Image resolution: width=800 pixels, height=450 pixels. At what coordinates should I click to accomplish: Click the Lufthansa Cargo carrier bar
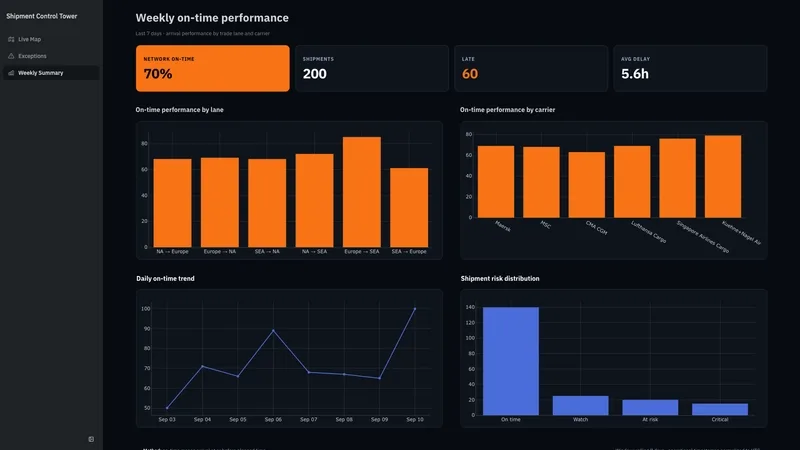point(632,182)
